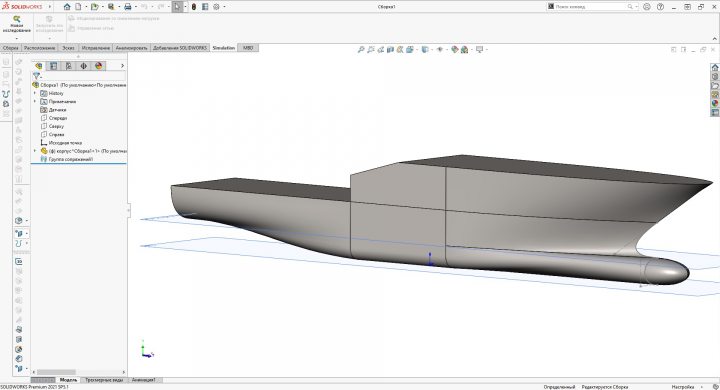Viewport: 720px width, 390px height.
Task: Click the Новое исследование button
Action: point(17,24)
